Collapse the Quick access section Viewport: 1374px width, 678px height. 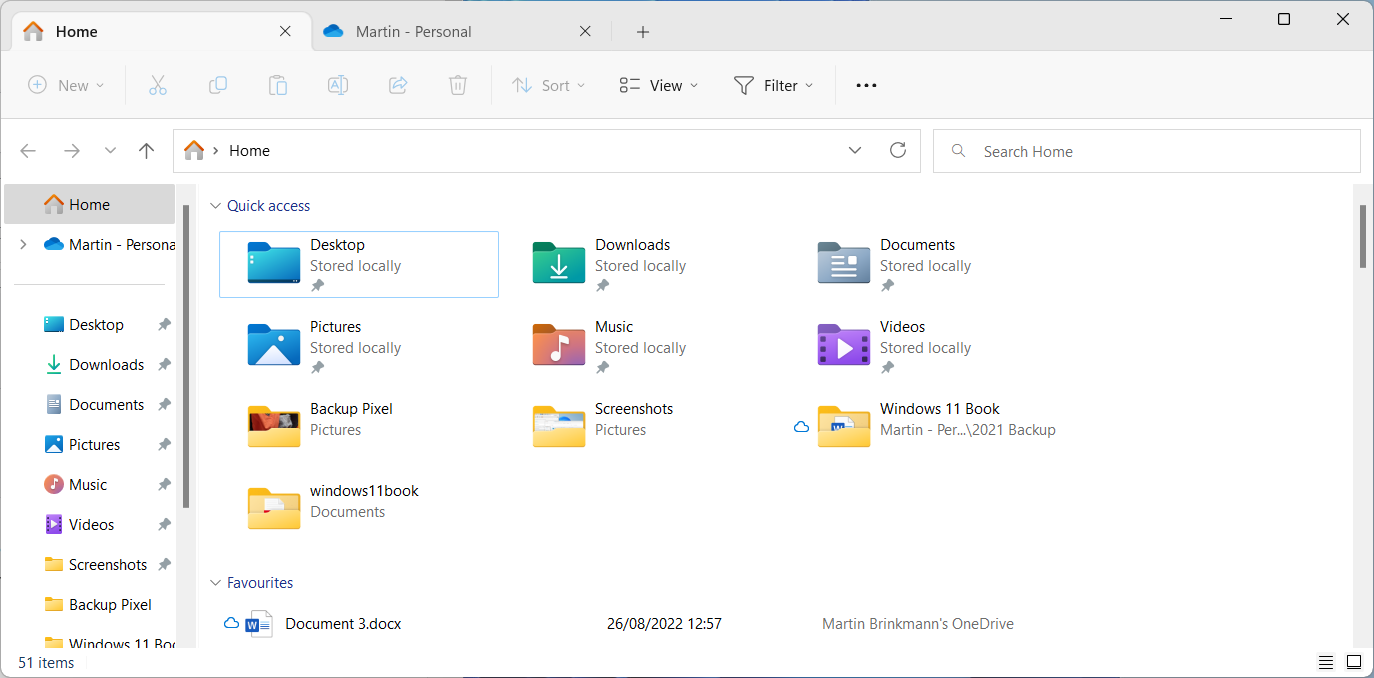click(x=216, y=205)
